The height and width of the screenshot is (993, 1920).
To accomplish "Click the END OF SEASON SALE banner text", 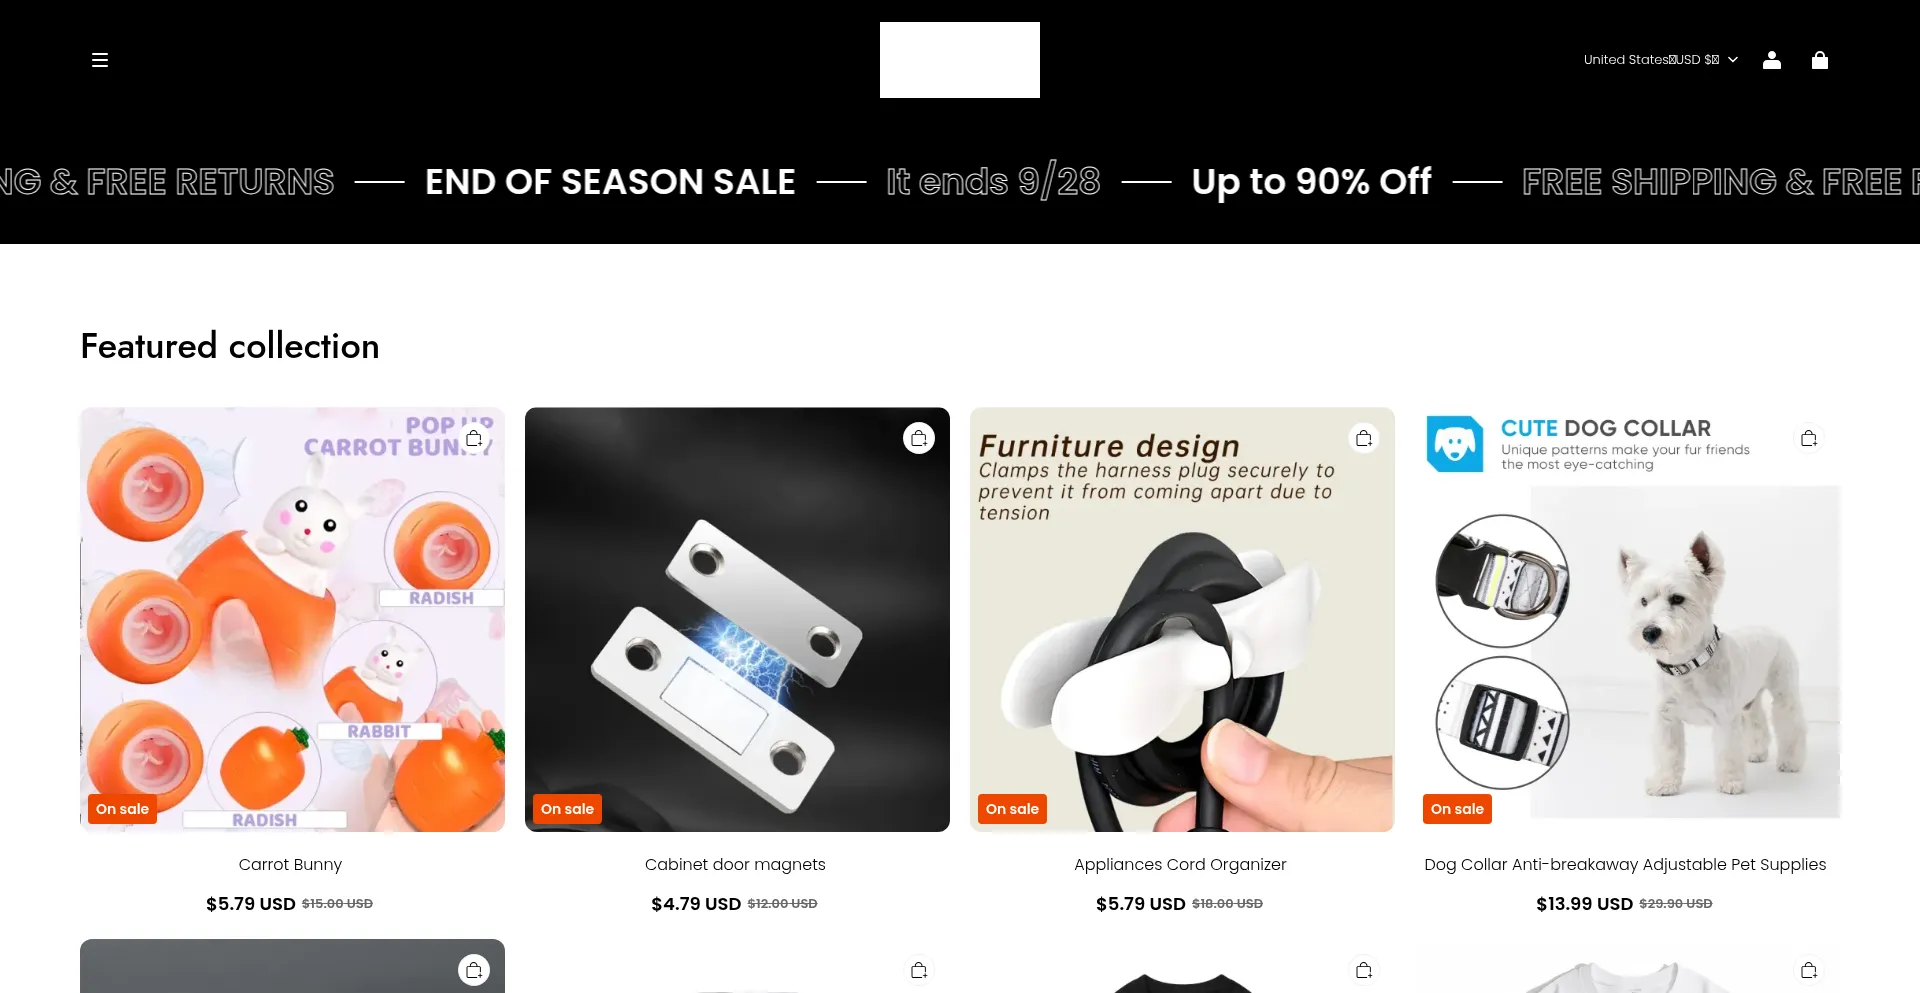I will click(x=610, y=182).
